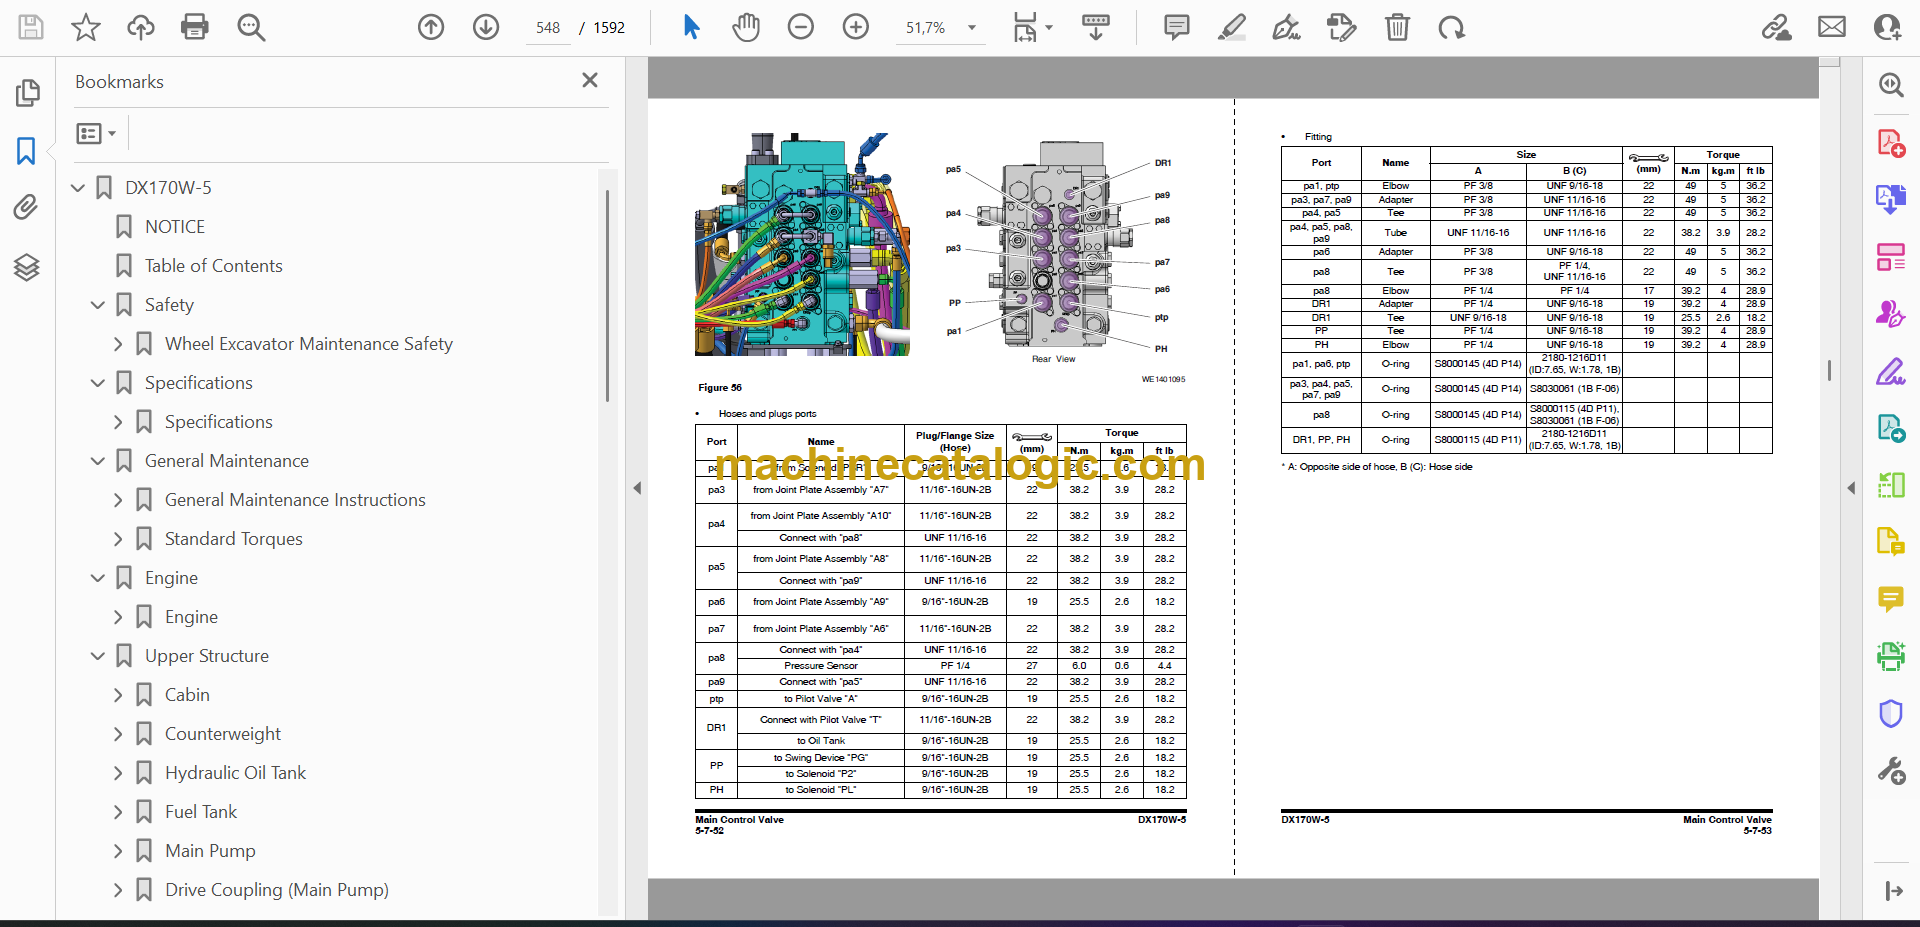The width and height of the screenshot is (1920, 927).
Task: Open More Tools wrench icon
Action: (1890, 770)
